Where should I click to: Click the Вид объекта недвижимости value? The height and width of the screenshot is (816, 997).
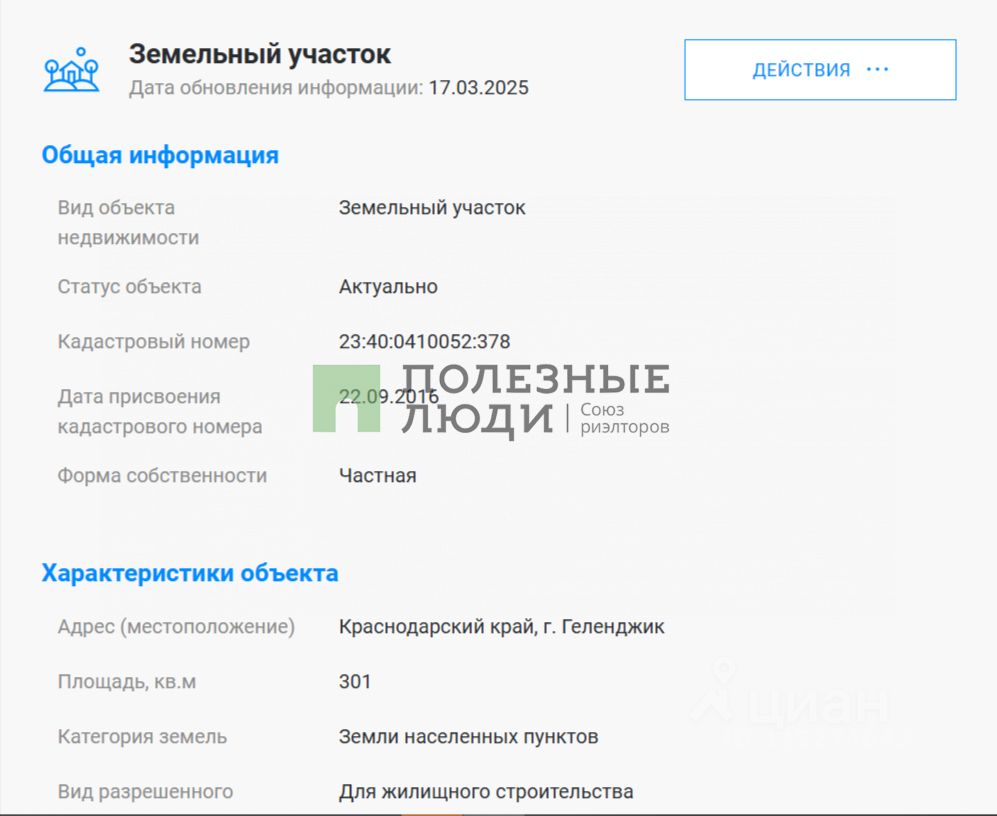point(432,208)
